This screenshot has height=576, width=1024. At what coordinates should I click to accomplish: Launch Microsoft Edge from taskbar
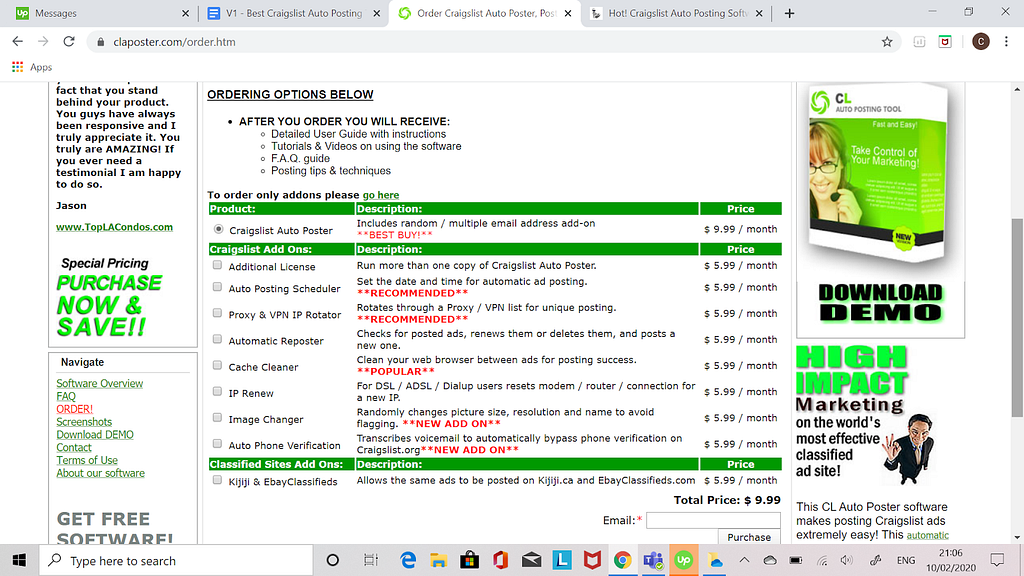(408, 560)
